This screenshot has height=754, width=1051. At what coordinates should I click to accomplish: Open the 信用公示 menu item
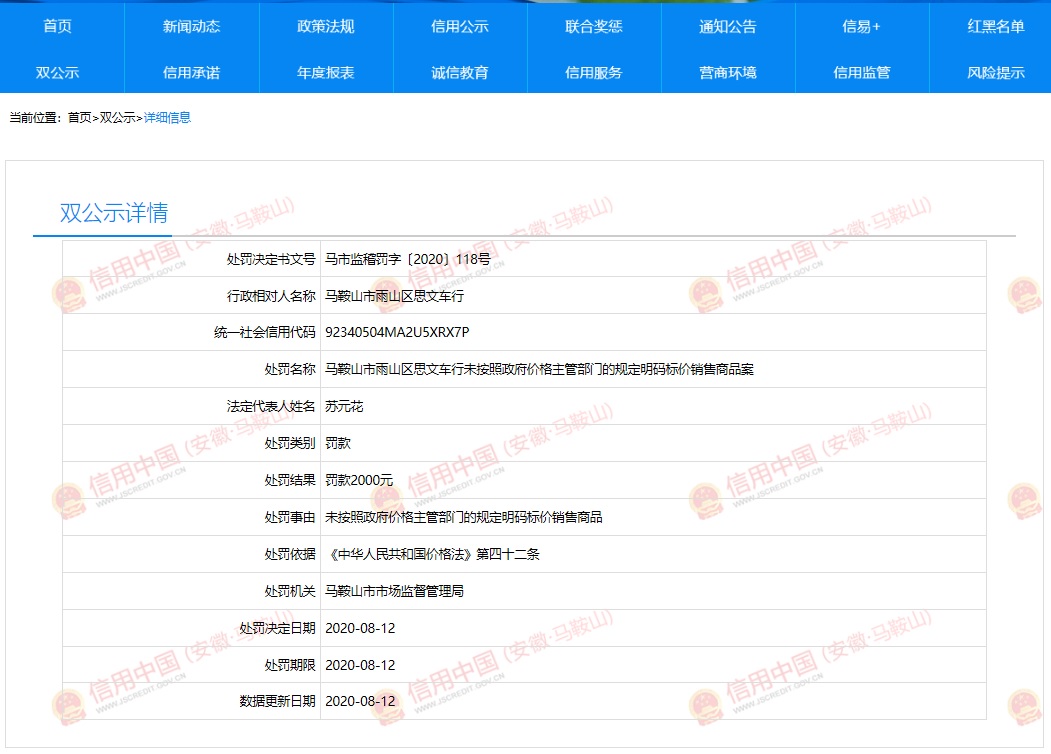[459, 27]
